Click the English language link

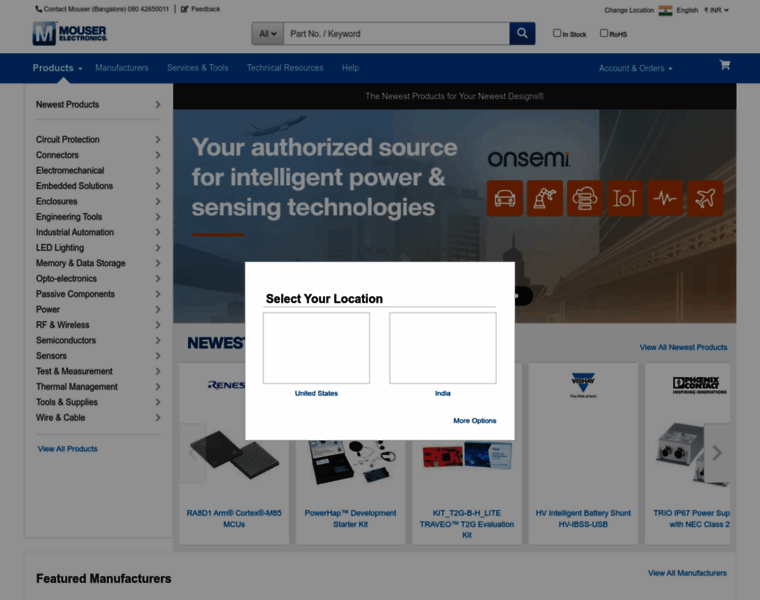pos(687,10)
